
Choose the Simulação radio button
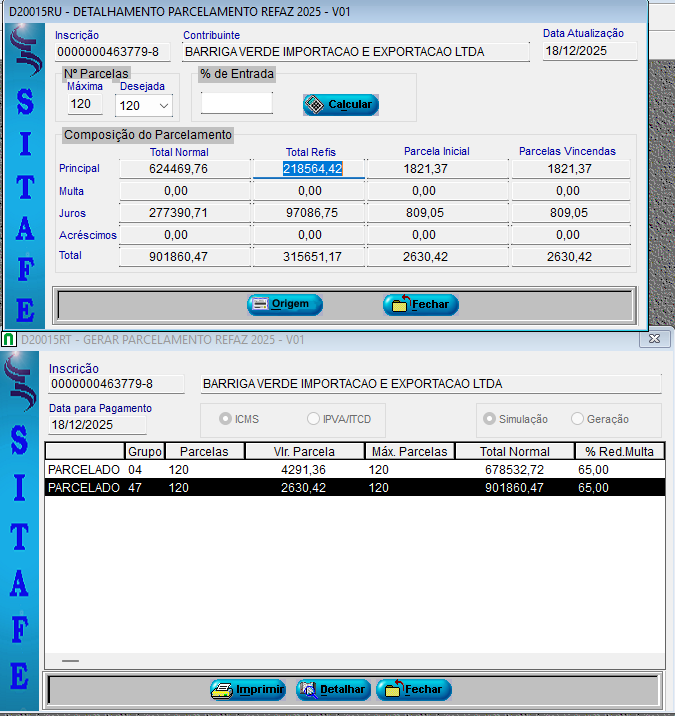pos(490,419)
